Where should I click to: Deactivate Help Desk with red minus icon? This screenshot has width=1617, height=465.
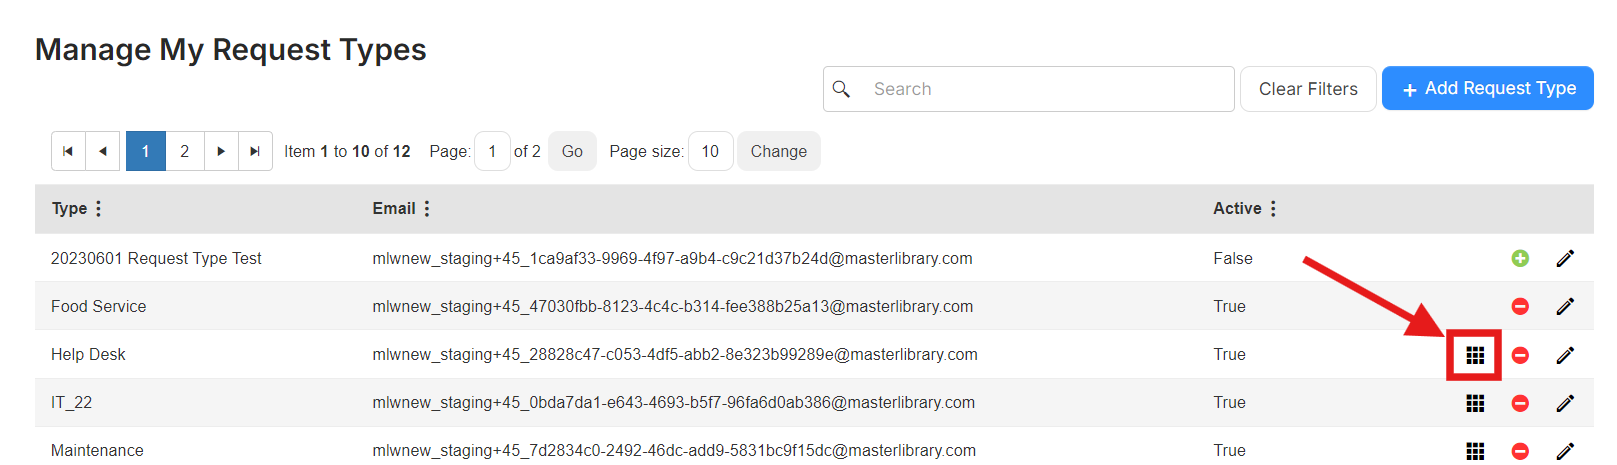point(1520,355)
